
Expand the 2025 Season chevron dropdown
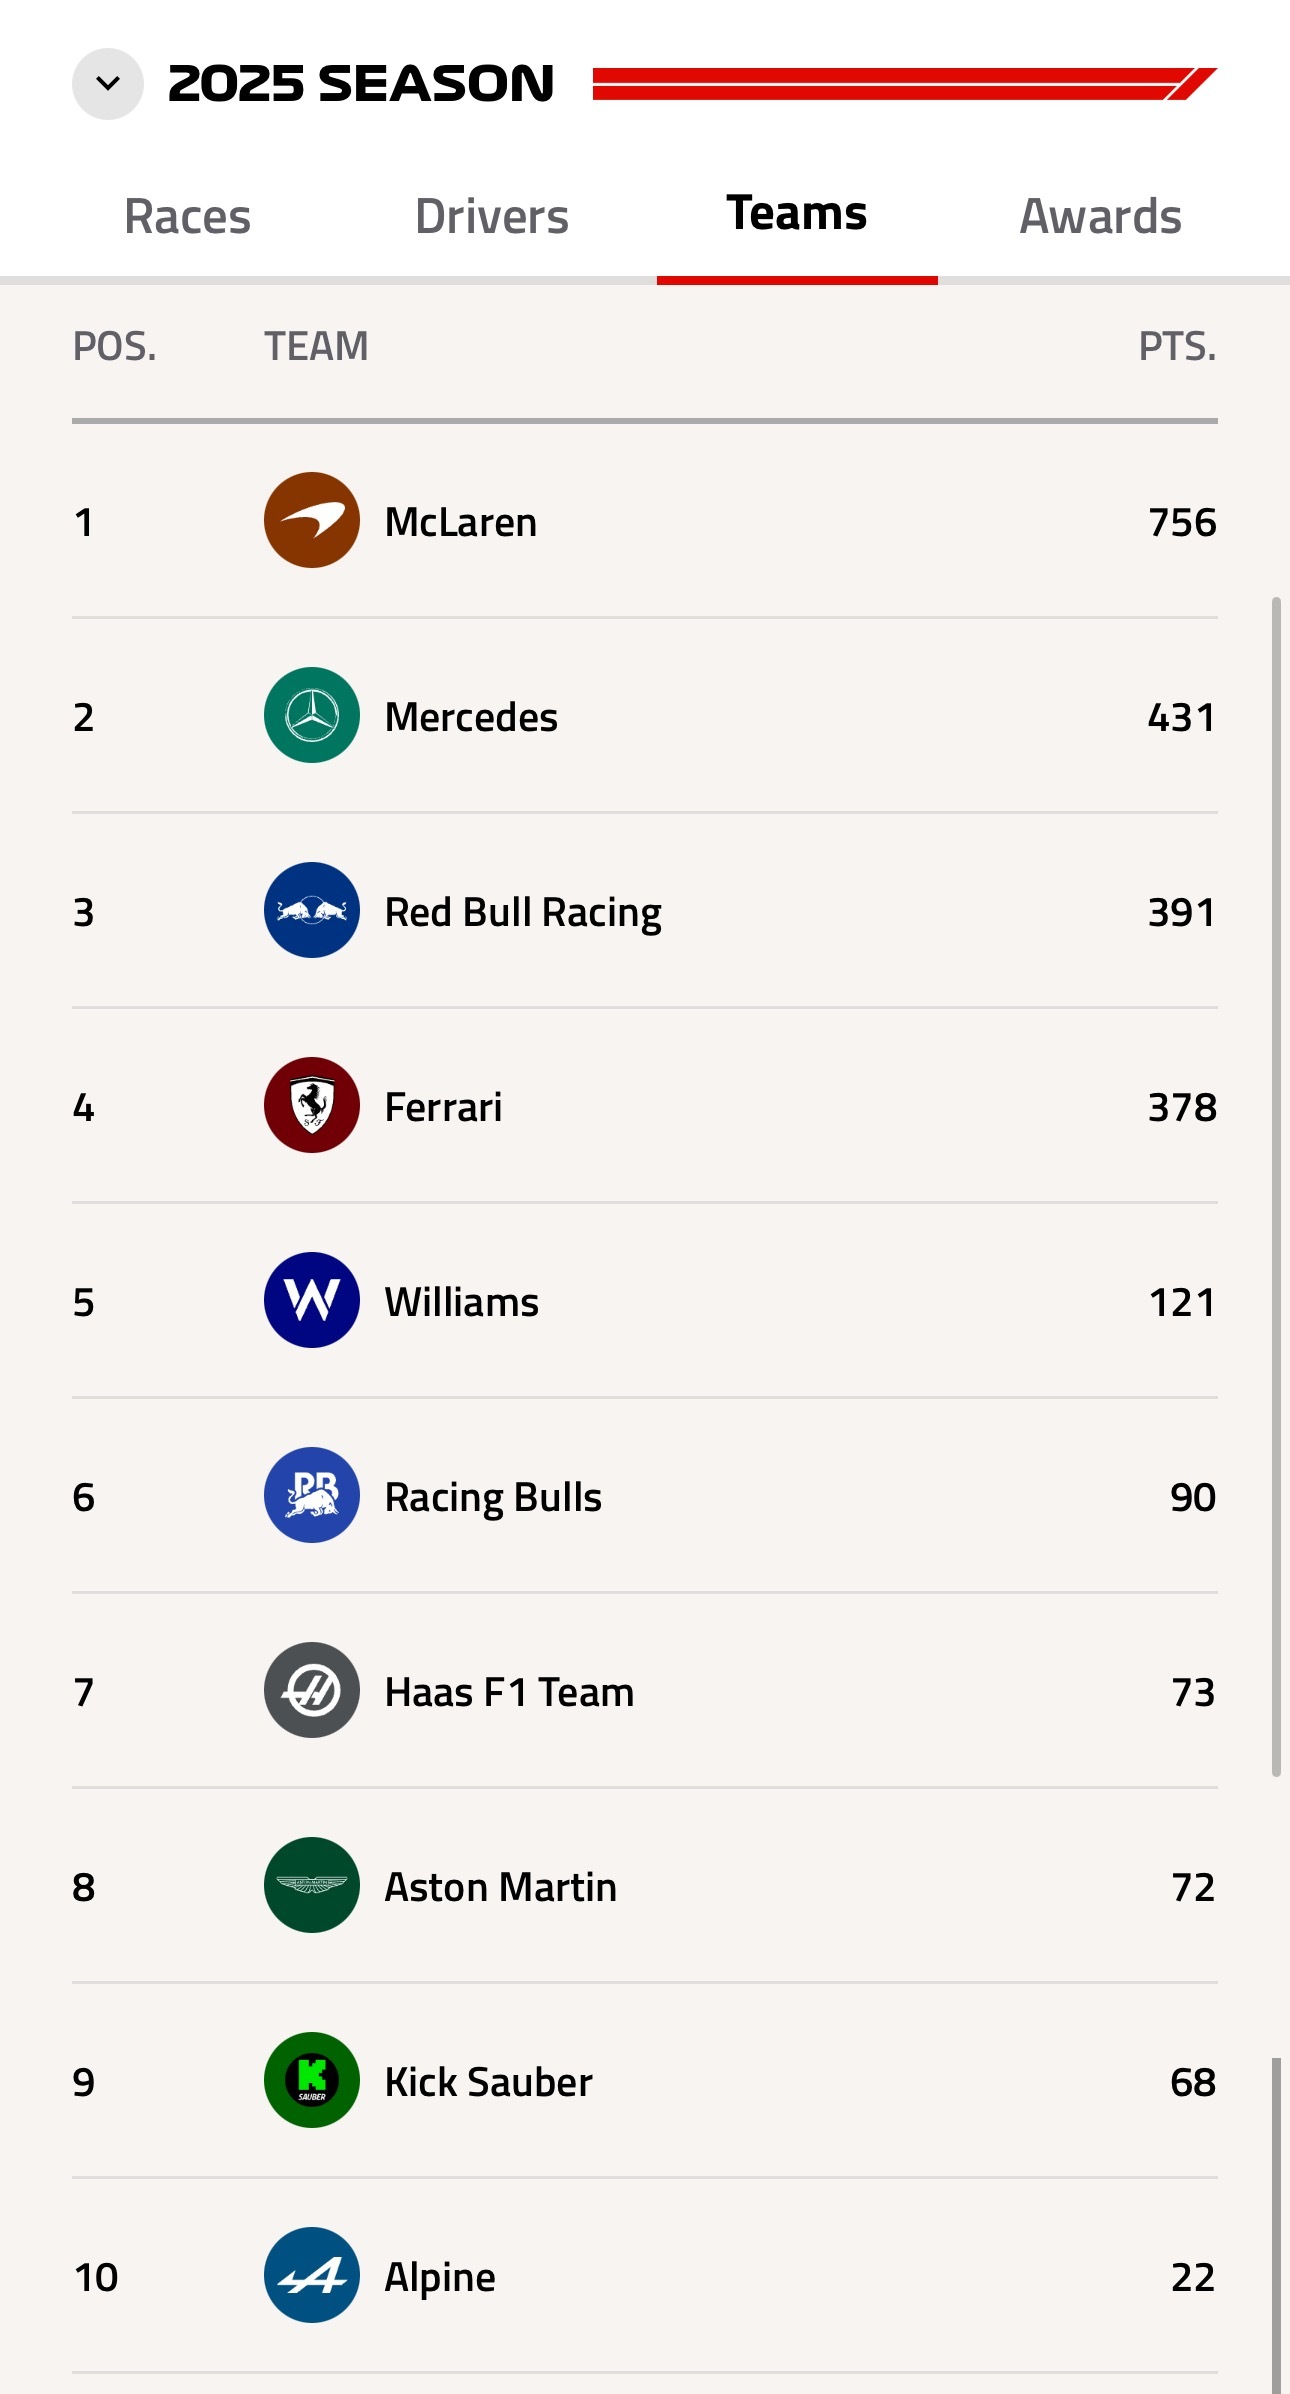tap(108, 84)
